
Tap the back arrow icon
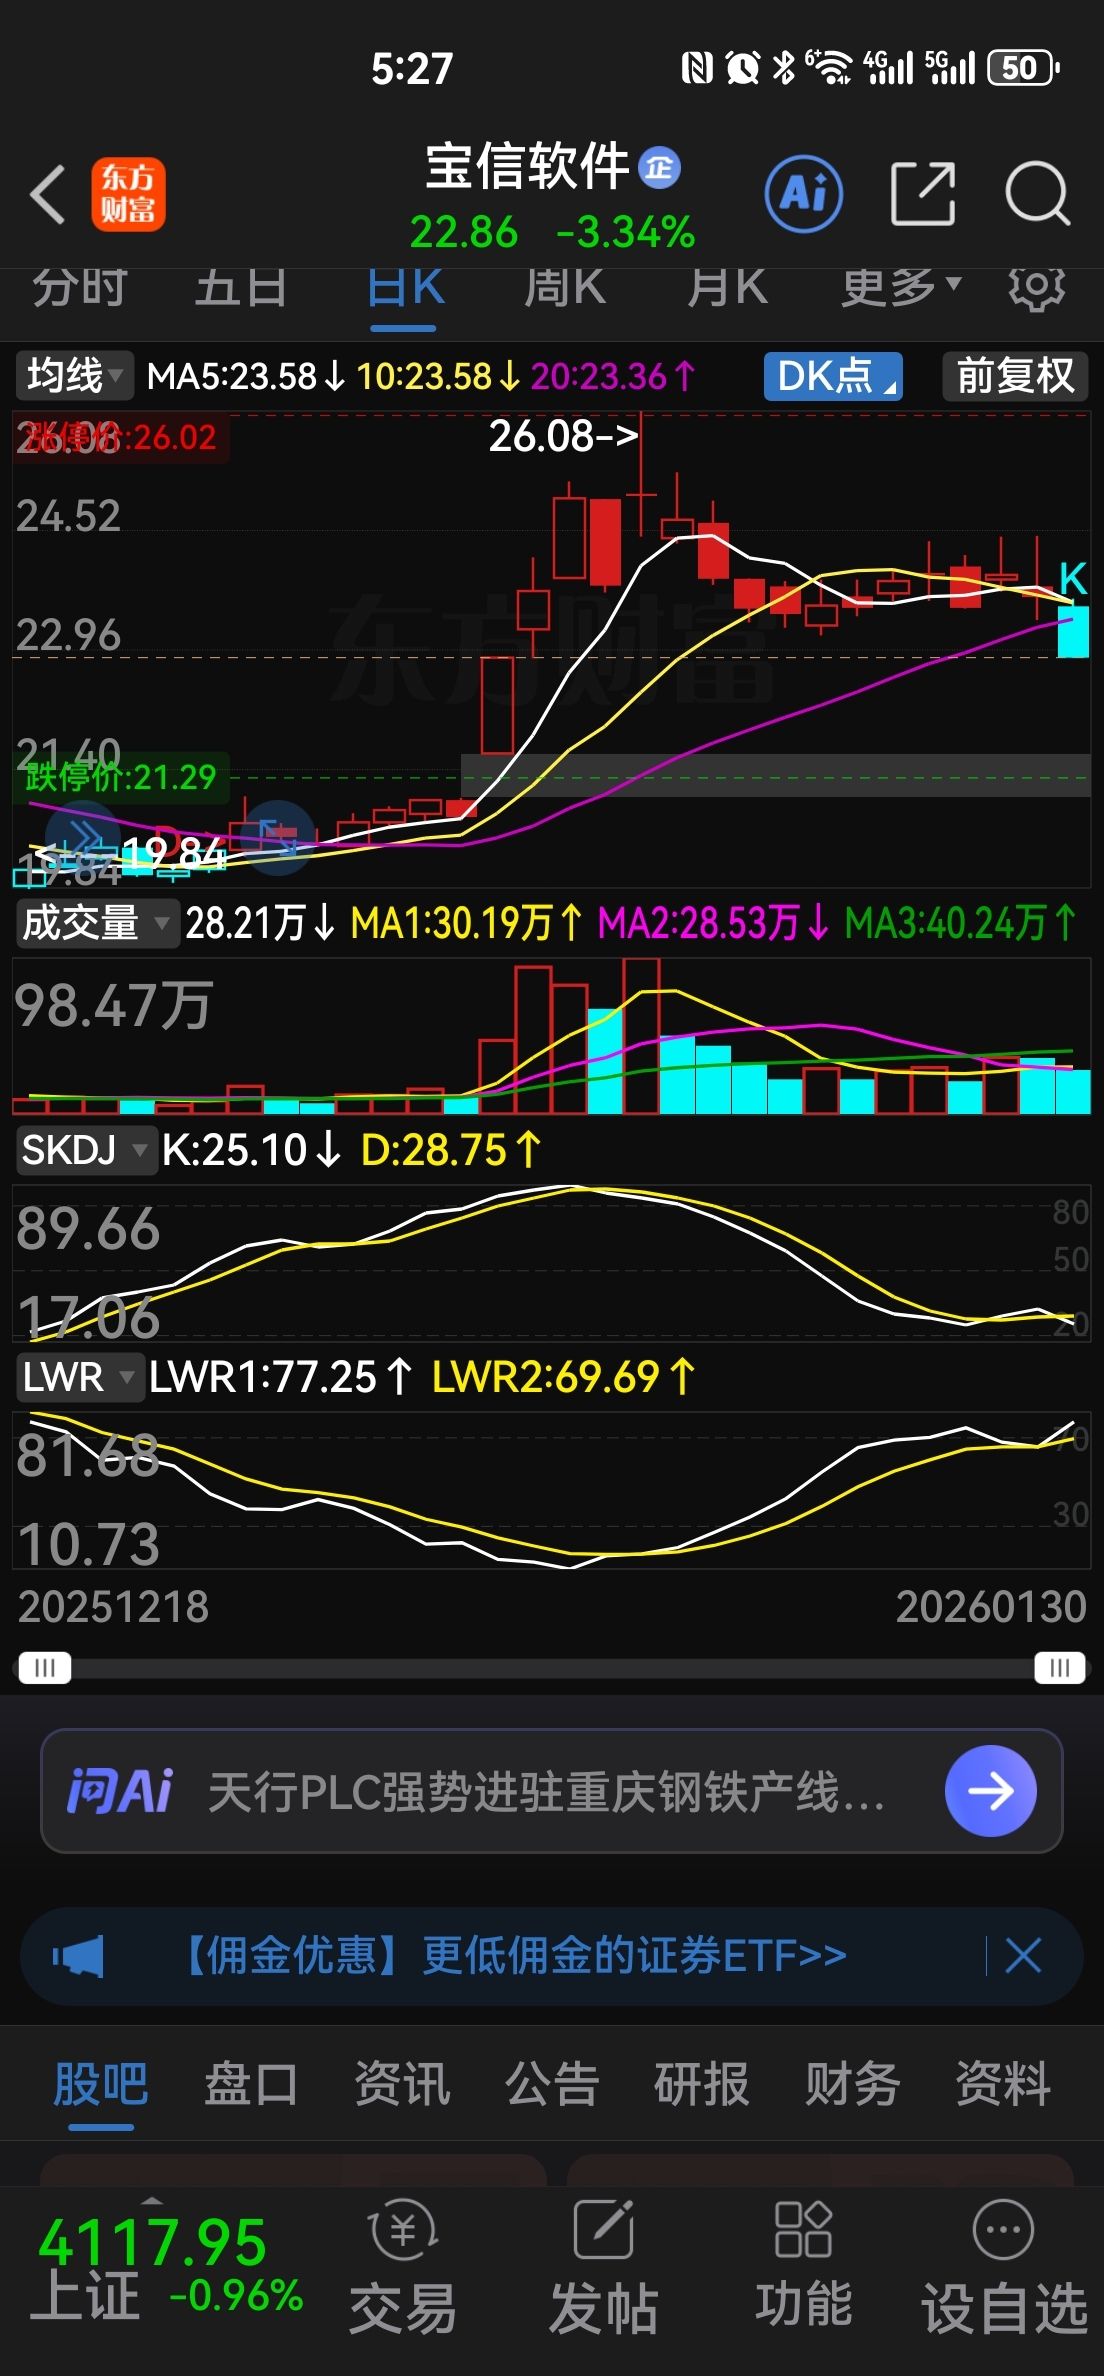point(48,193)
